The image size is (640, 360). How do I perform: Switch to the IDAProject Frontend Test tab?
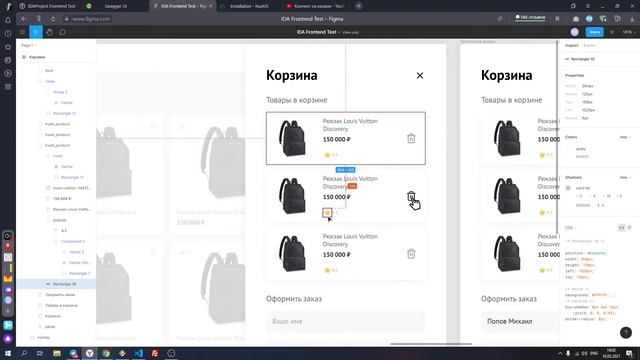(x=48, y=6)
